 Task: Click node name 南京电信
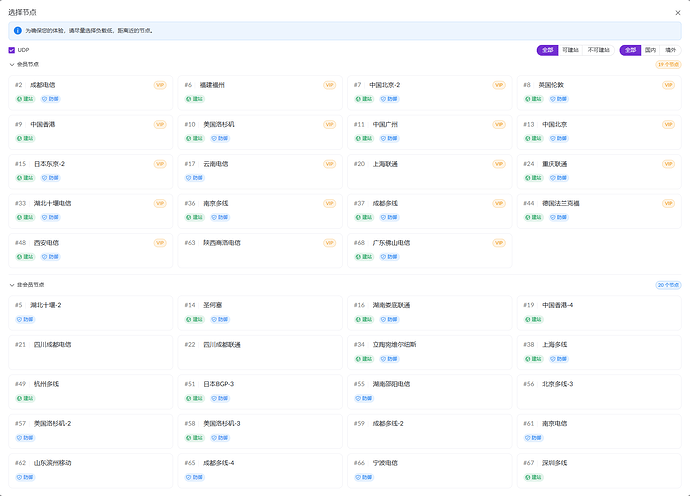(554, 424)
